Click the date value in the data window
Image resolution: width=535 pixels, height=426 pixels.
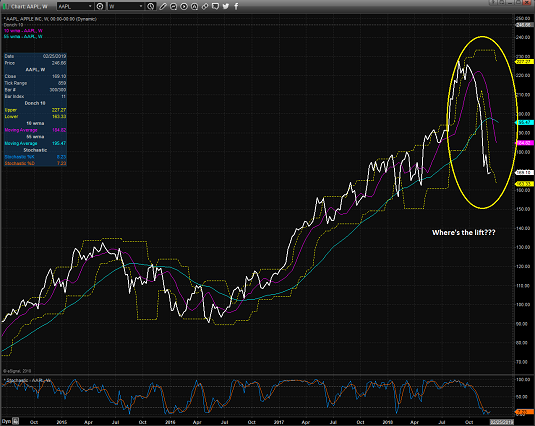click(x=54, y=56)
